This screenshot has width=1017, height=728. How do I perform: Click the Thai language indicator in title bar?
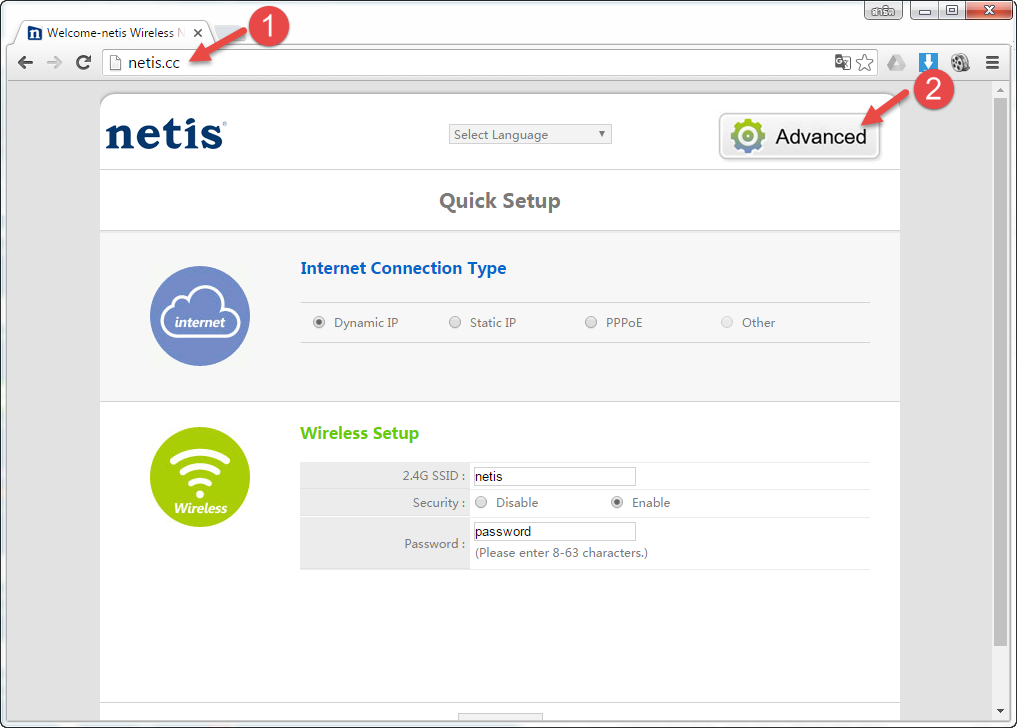[x=883, y=10]
